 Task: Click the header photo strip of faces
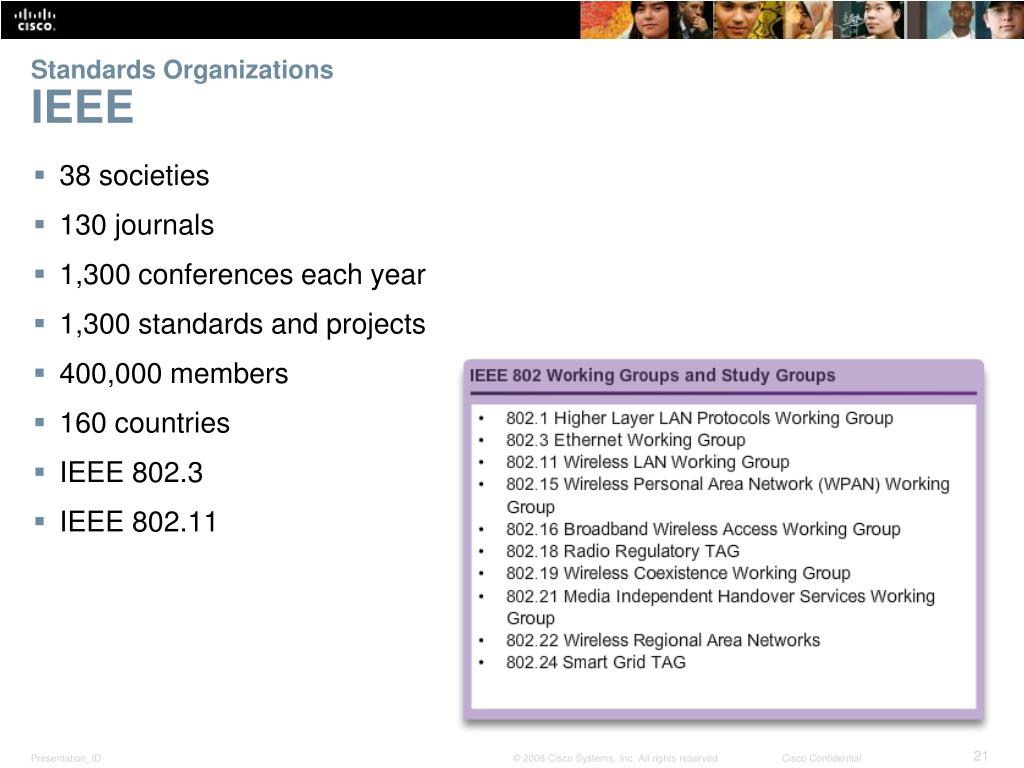[802, 20]
